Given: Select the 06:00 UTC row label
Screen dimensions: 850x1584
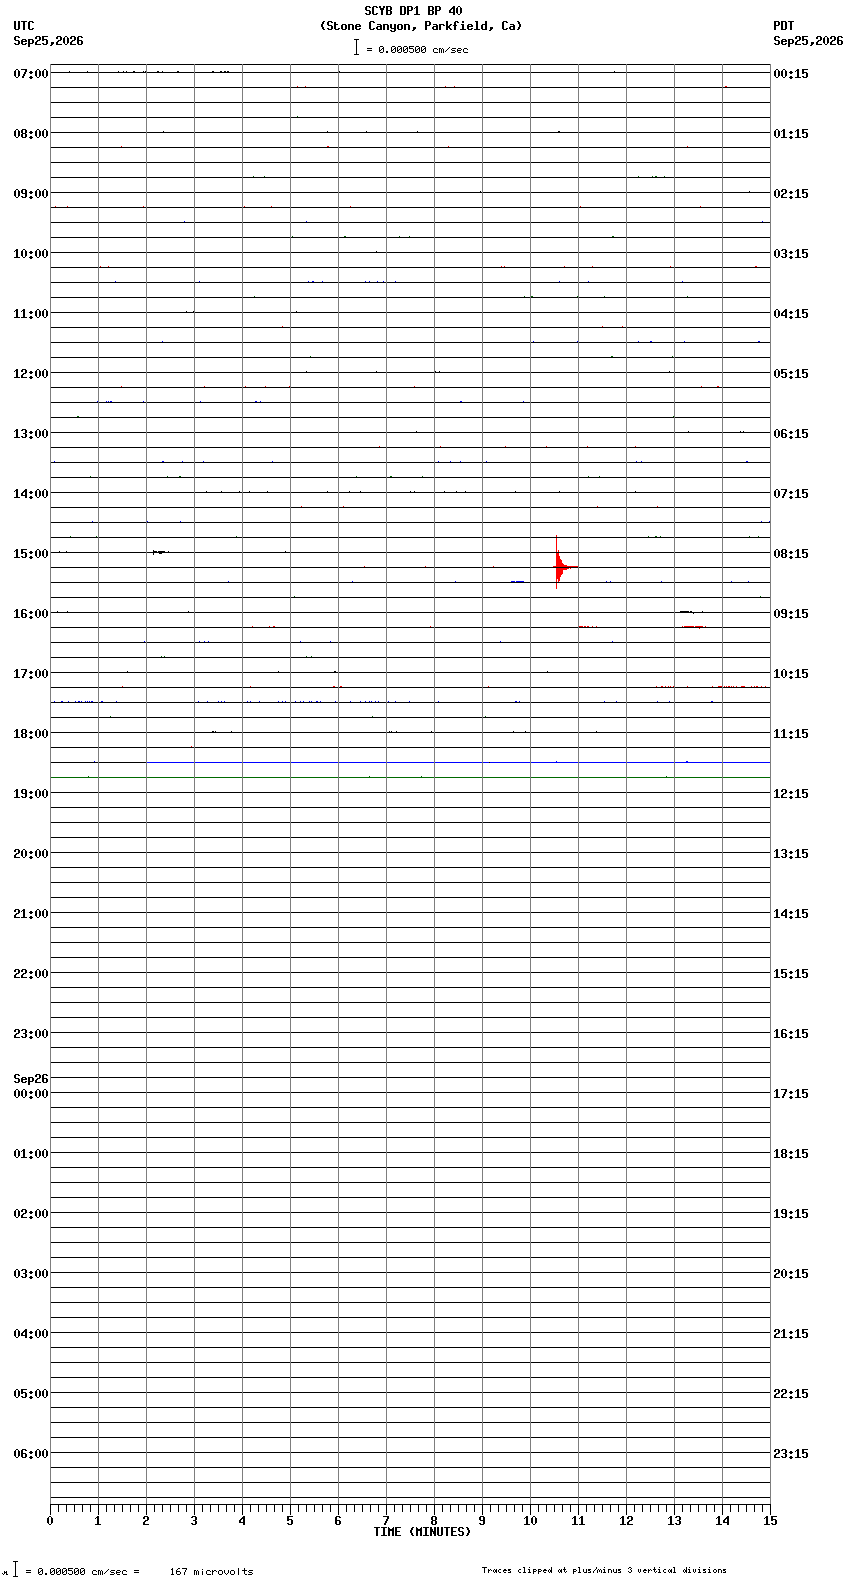Looking at the screenshot, I should pos(31,1454).
